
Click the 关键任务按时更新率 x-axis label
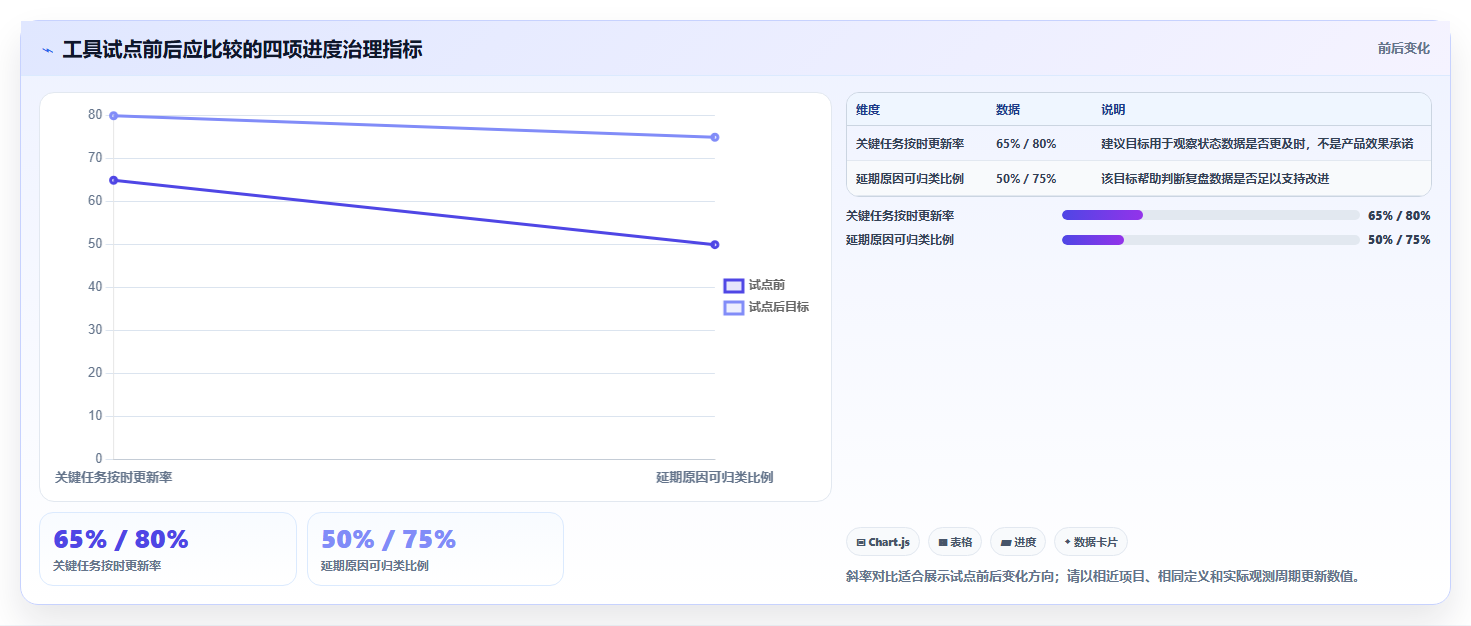[x=114, y=478]
